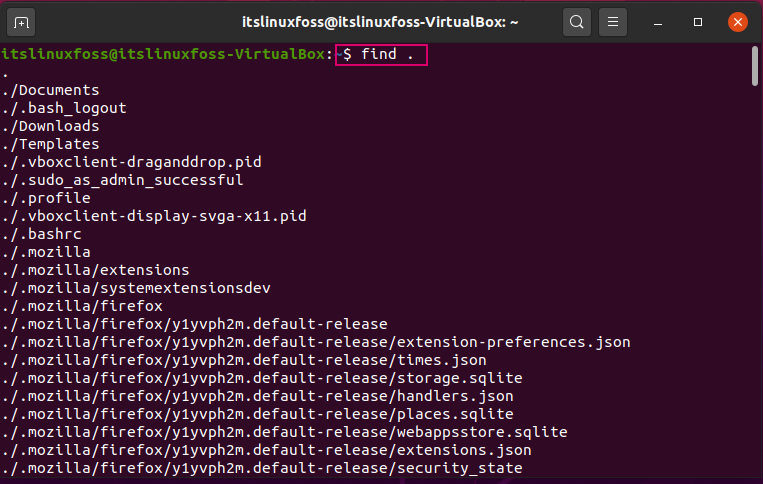Click the vertical scrollbar thumb
763x484 pixels.
755,66
